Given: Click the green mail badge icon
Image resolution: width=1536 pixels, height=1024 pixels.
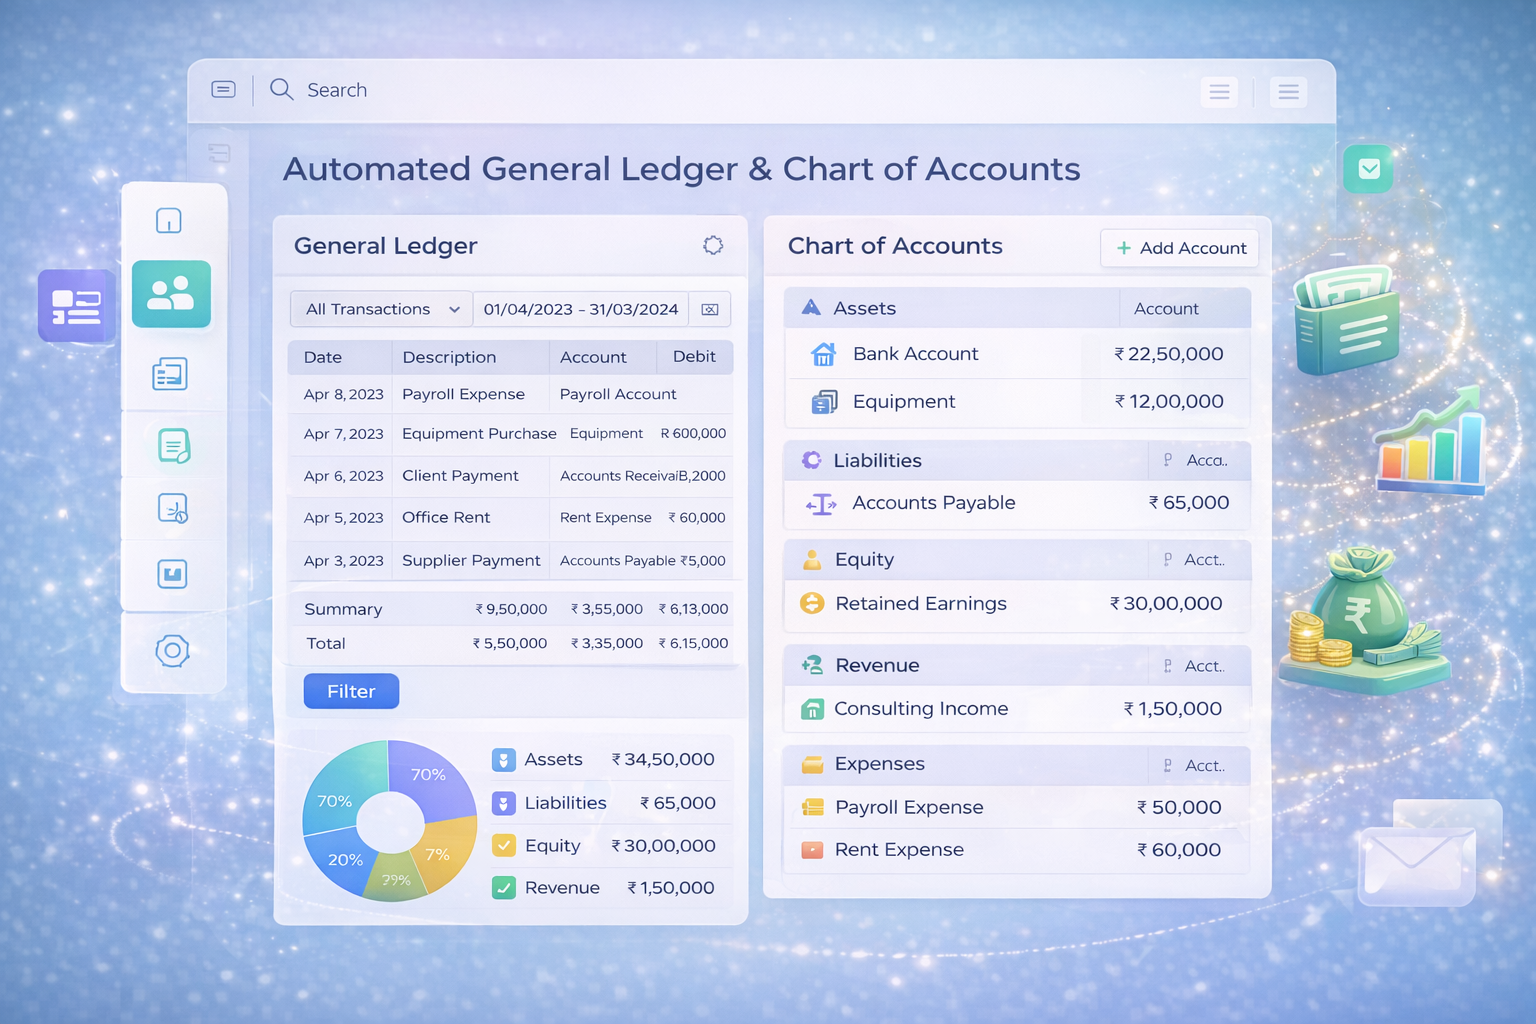Looking at the screenshot, I should pos(1369,169).
